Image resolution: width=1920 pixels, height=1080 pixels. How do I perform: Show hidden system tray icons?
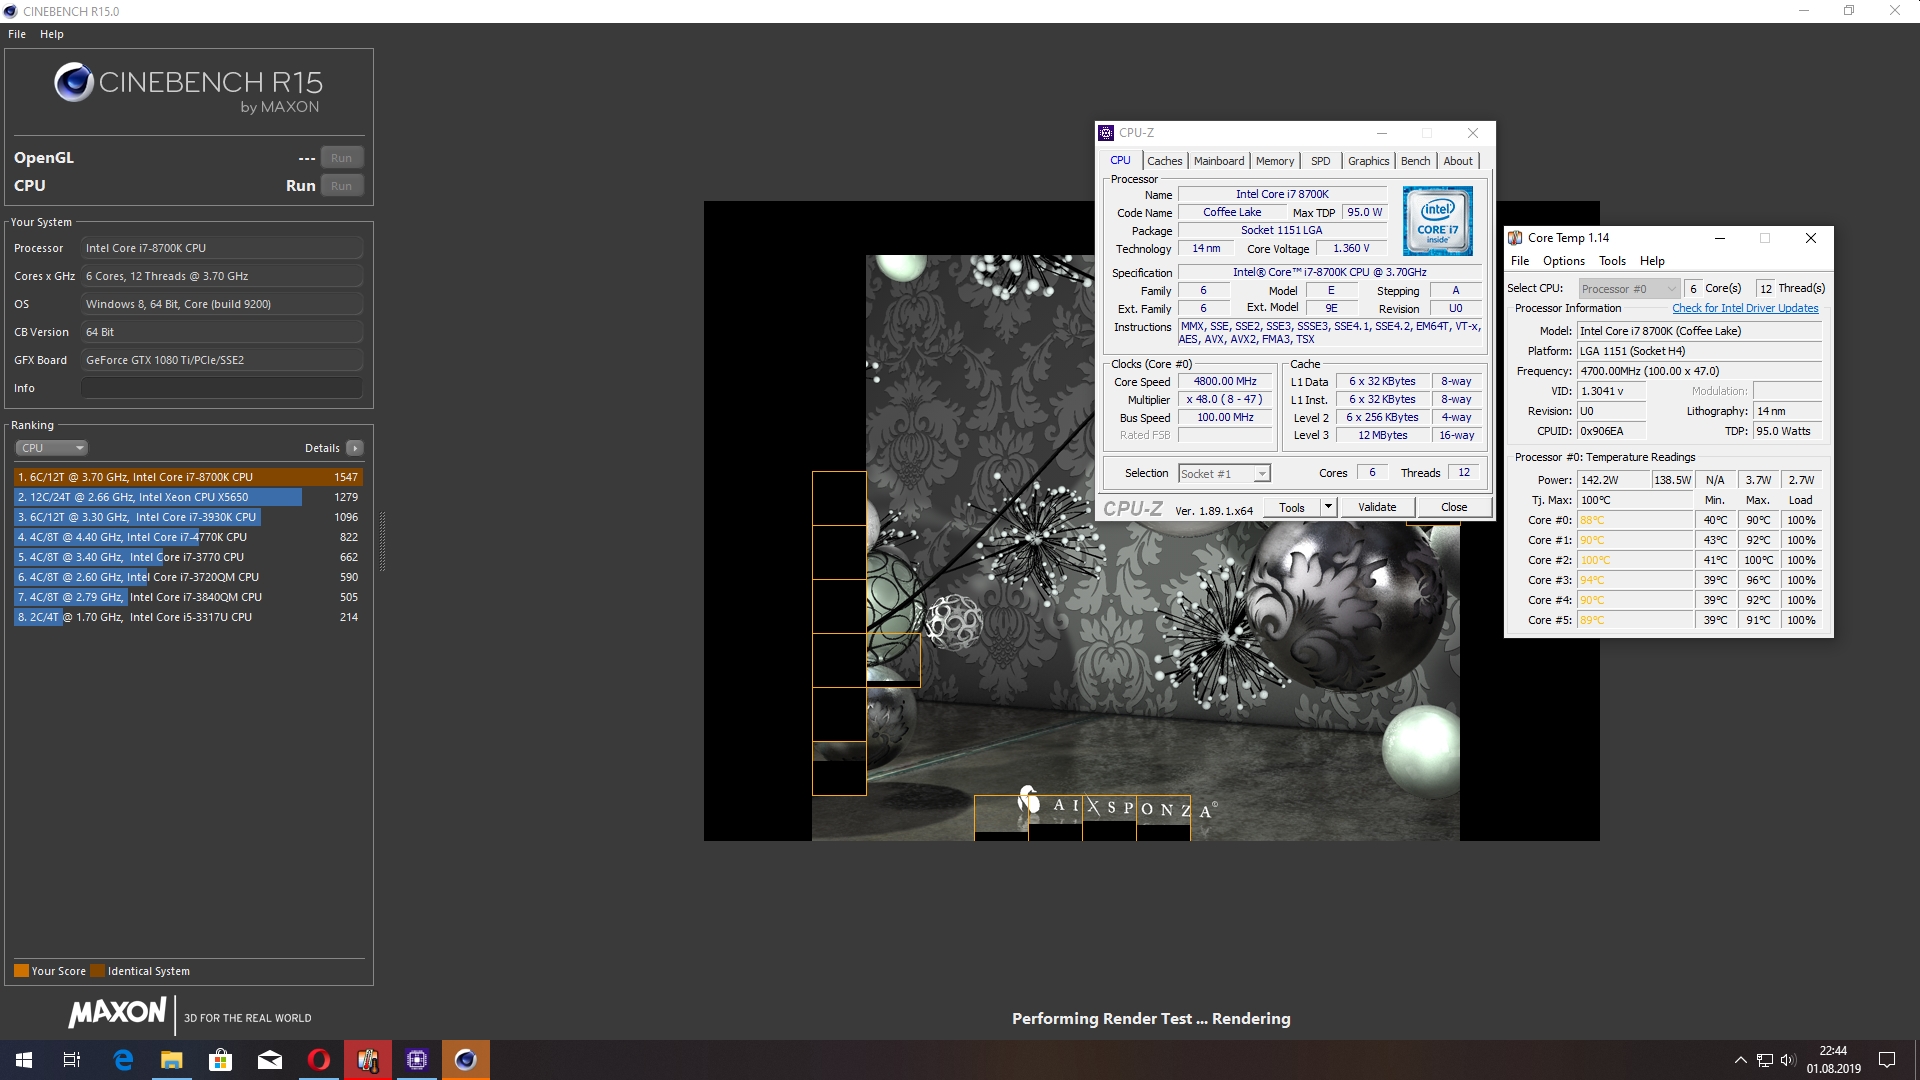pos(1740,1060)
